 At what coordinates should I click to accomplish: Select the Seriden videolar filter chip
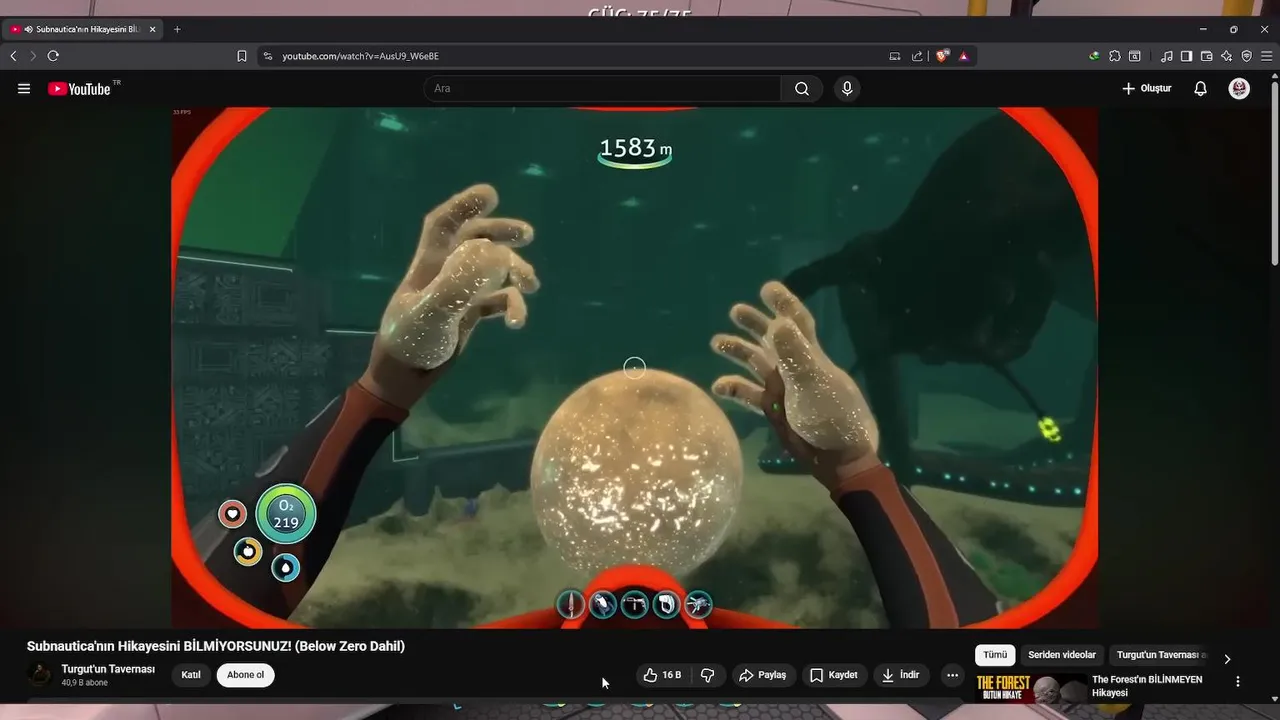1062,655
